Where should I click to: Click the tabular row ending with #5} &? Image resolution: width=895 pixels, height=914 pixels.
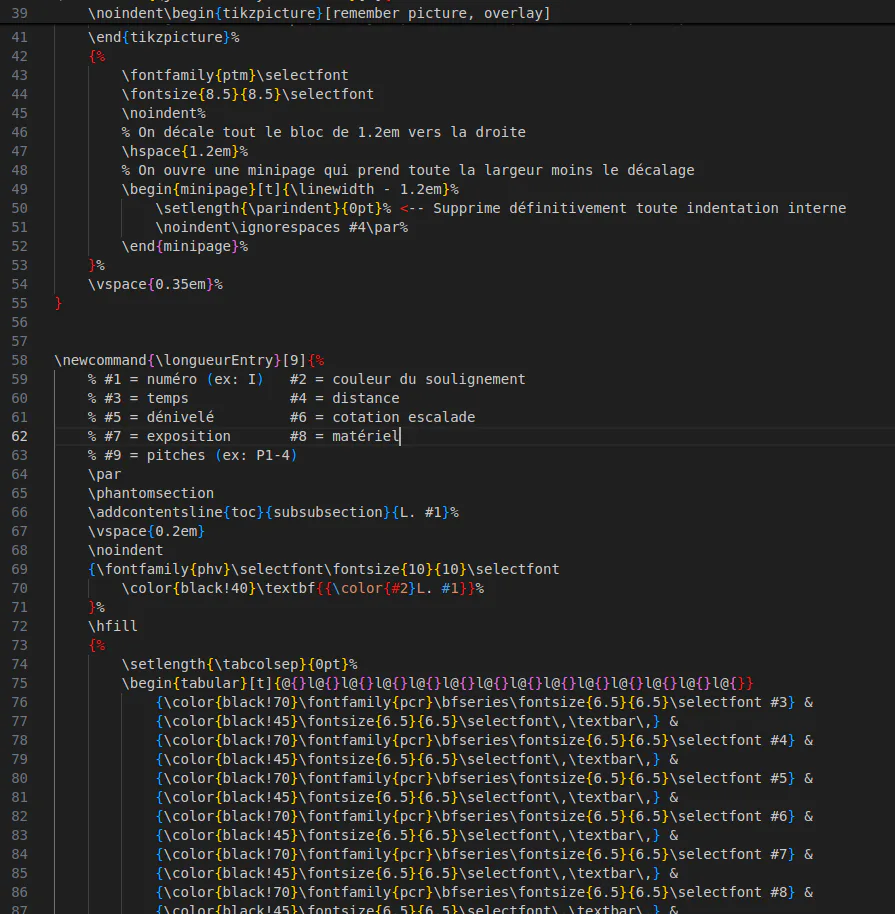point(484,778)
